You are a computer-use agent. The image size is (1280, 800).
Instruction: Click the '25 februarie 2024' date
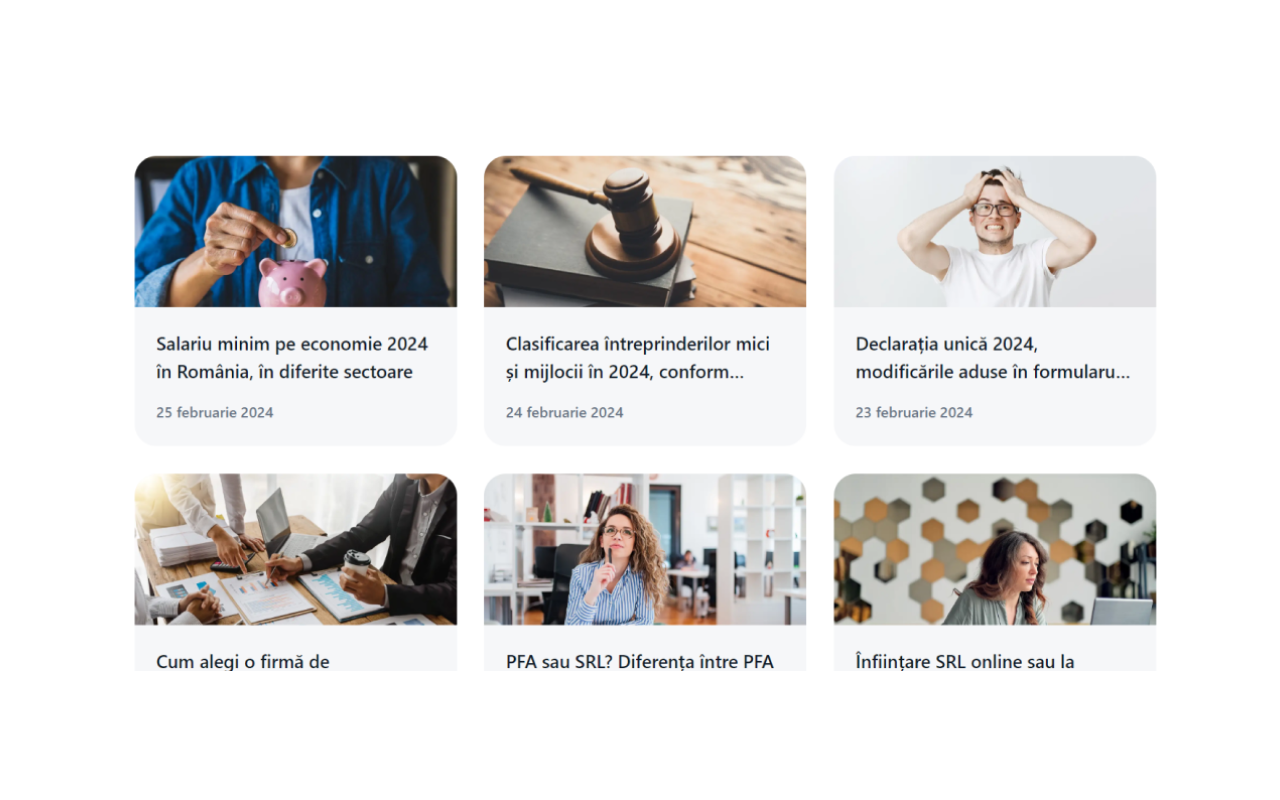pyautogui.click(x=215, y=412)
